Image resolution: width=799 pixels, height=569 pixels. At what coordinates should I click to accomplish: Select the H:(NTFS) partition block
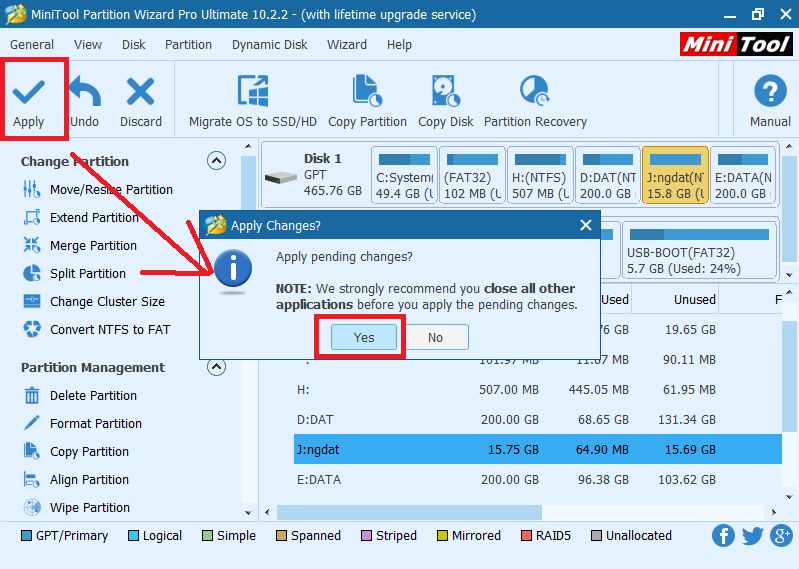[540, 175]
